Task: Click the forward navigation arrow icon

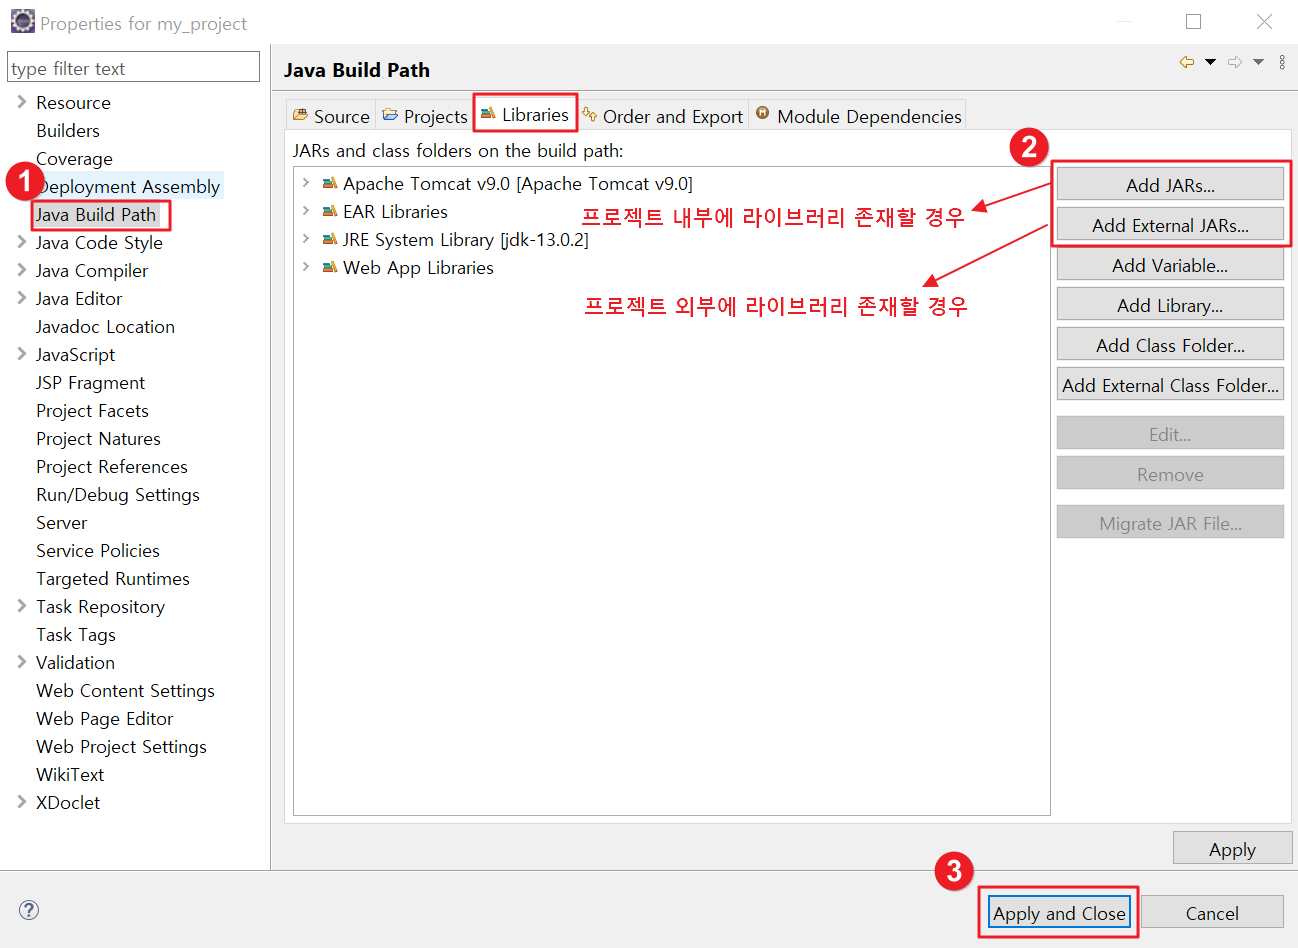Action: point(1235,62)
